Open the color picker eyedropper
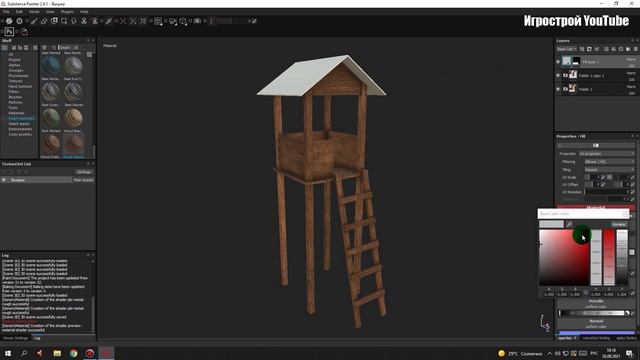 [569, 224]
